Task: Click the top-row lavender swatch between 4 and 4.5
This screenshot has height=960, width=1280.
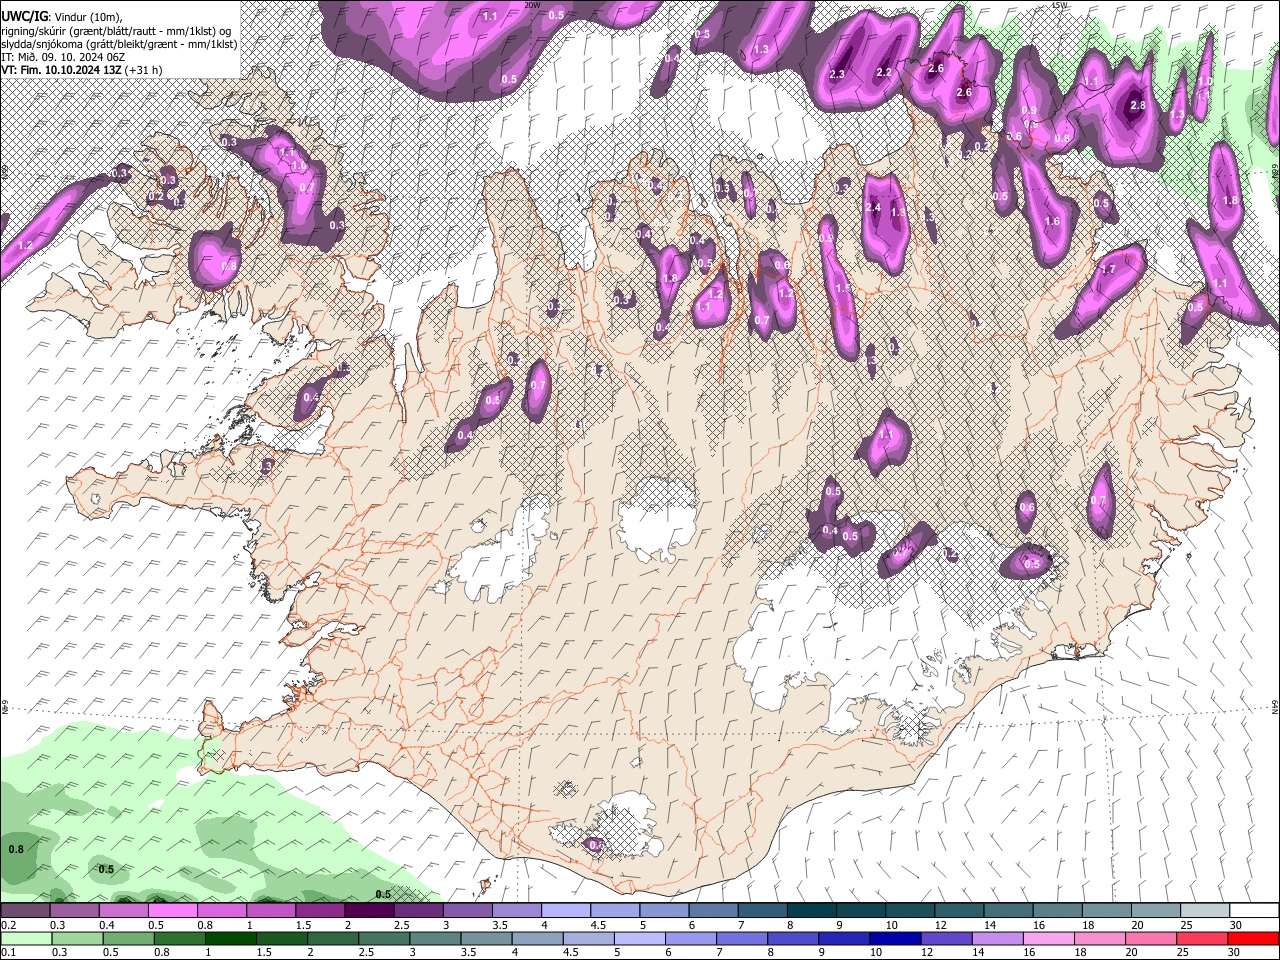Action: (565, 911)
